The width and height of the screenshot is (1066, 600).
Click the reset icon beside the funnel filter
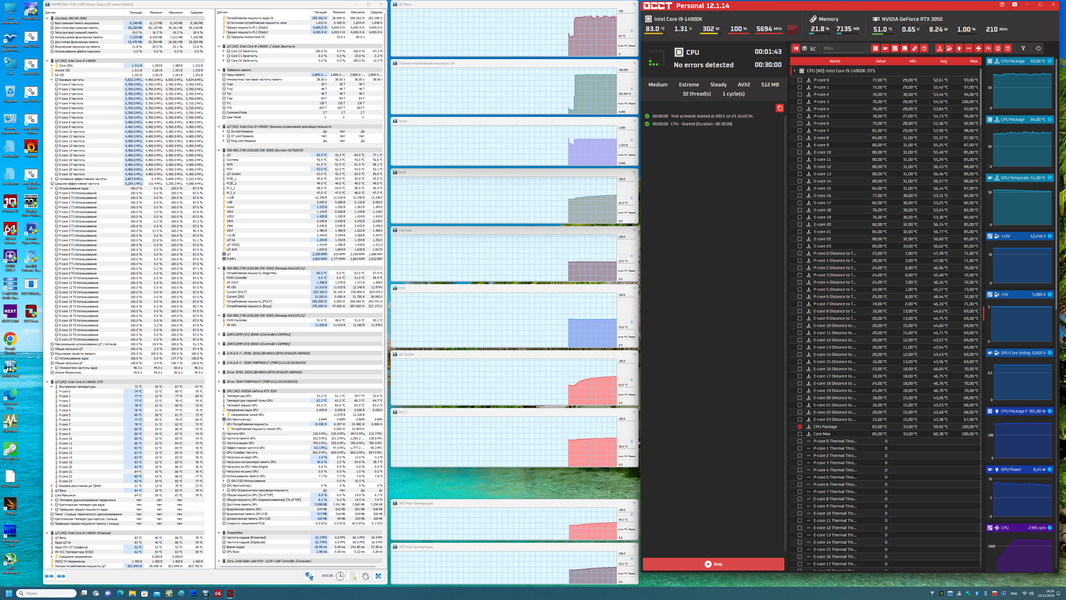click(x=1038, y=48)
